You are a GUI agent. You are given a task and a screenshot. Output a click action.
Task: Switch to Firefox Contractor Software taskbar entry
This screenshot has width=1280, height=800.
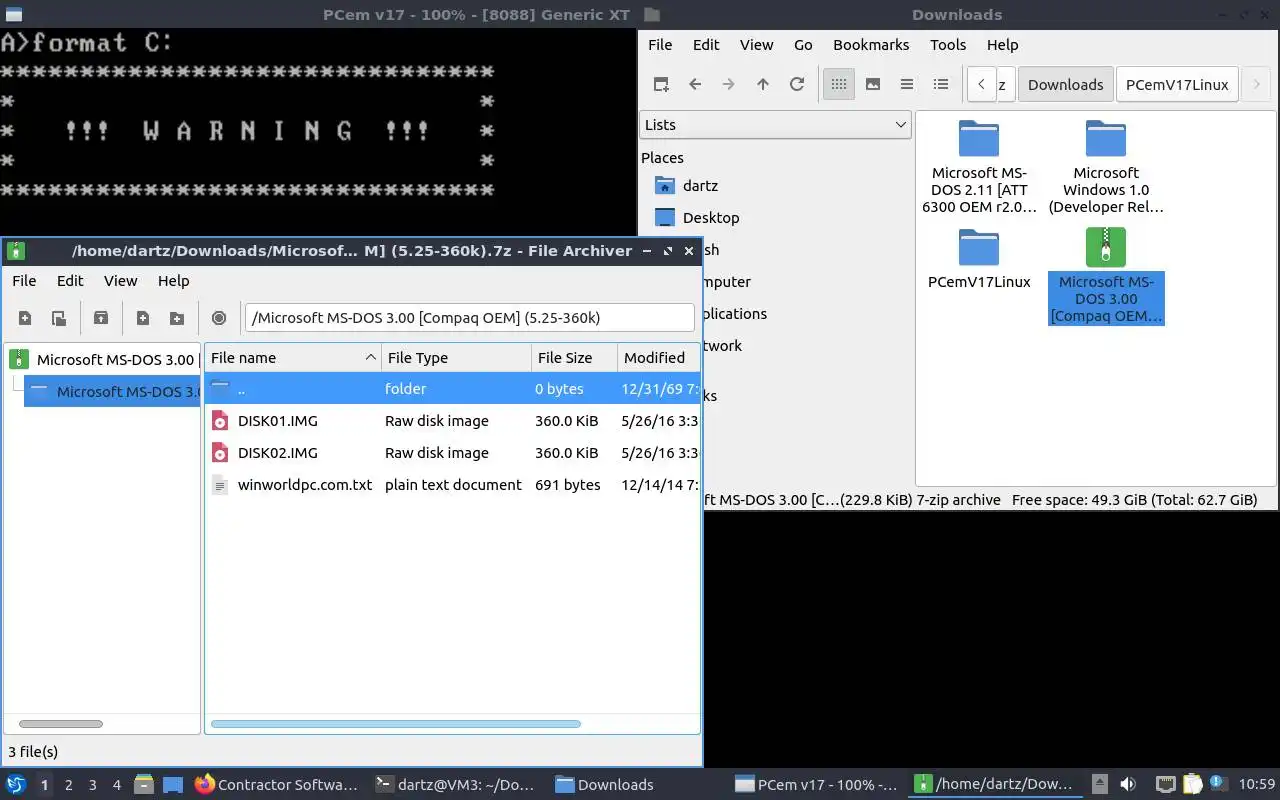pos(277,785)
